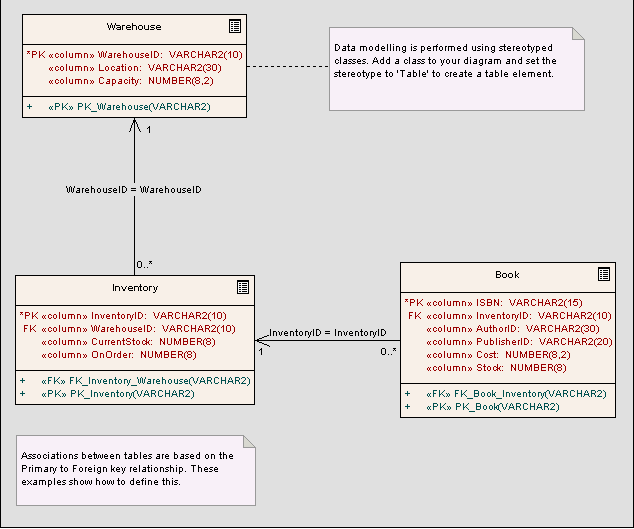Select the InventoryID = InventoryID association label
634x529 pixels.
(x=327, y=332)
